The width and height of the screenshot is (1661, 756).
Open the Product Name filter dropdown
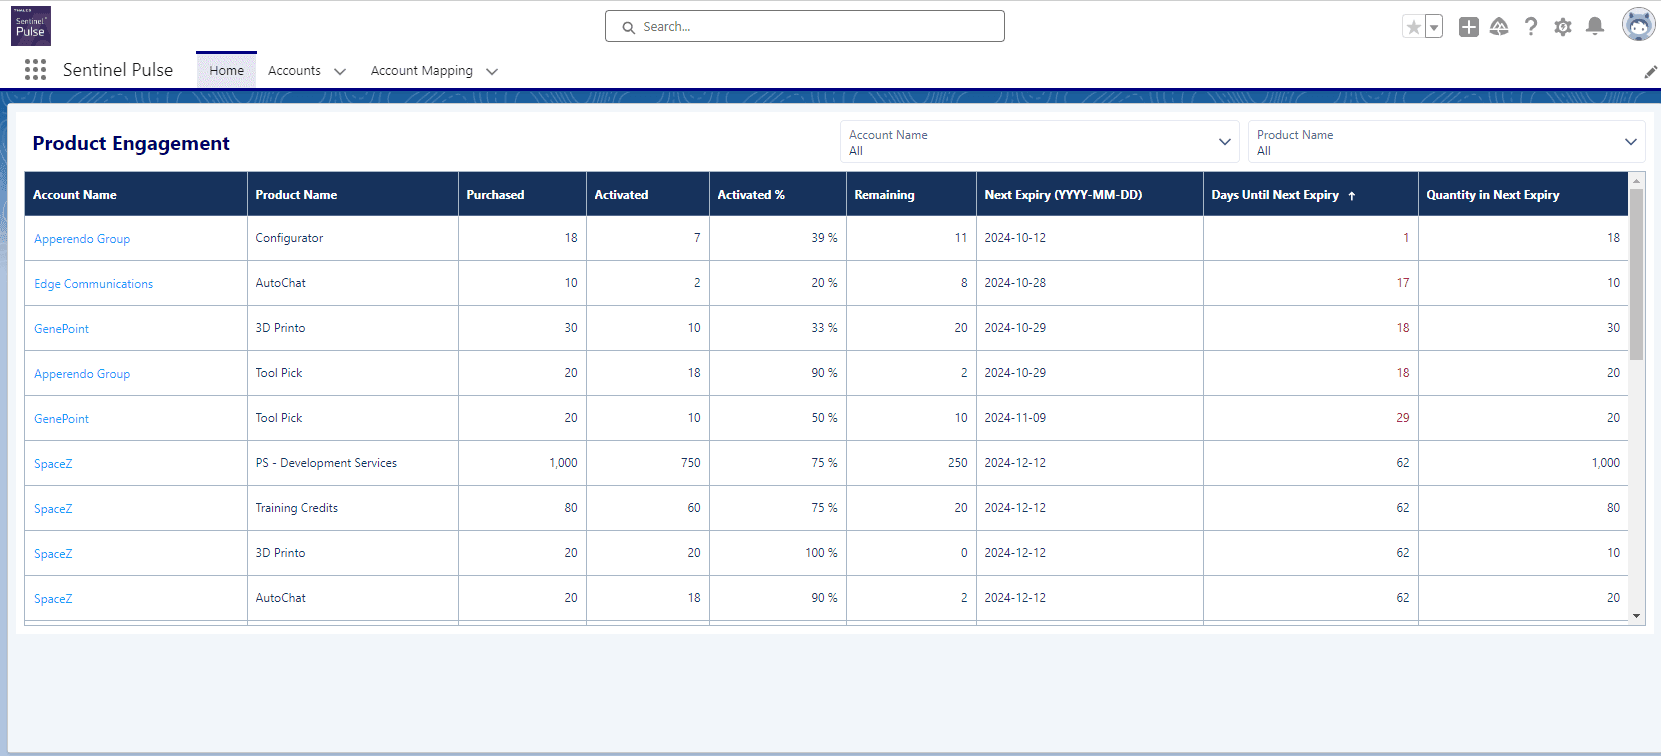point(1446,142)
